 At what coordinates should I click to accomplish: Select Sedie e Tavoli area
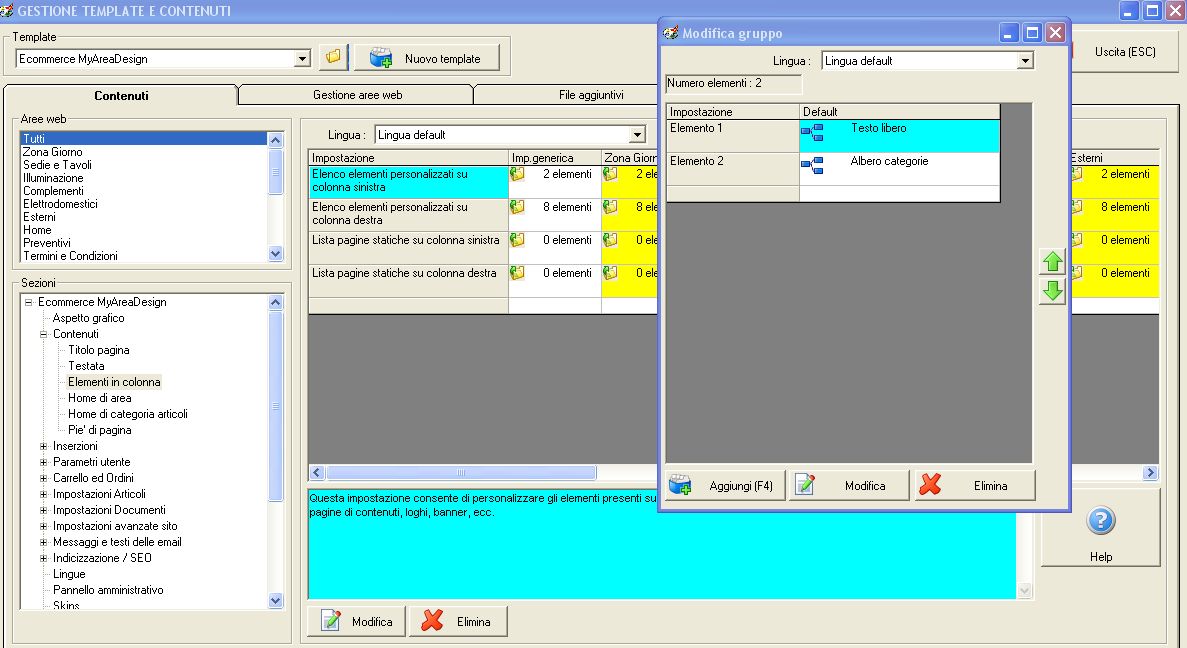point(58,164)
